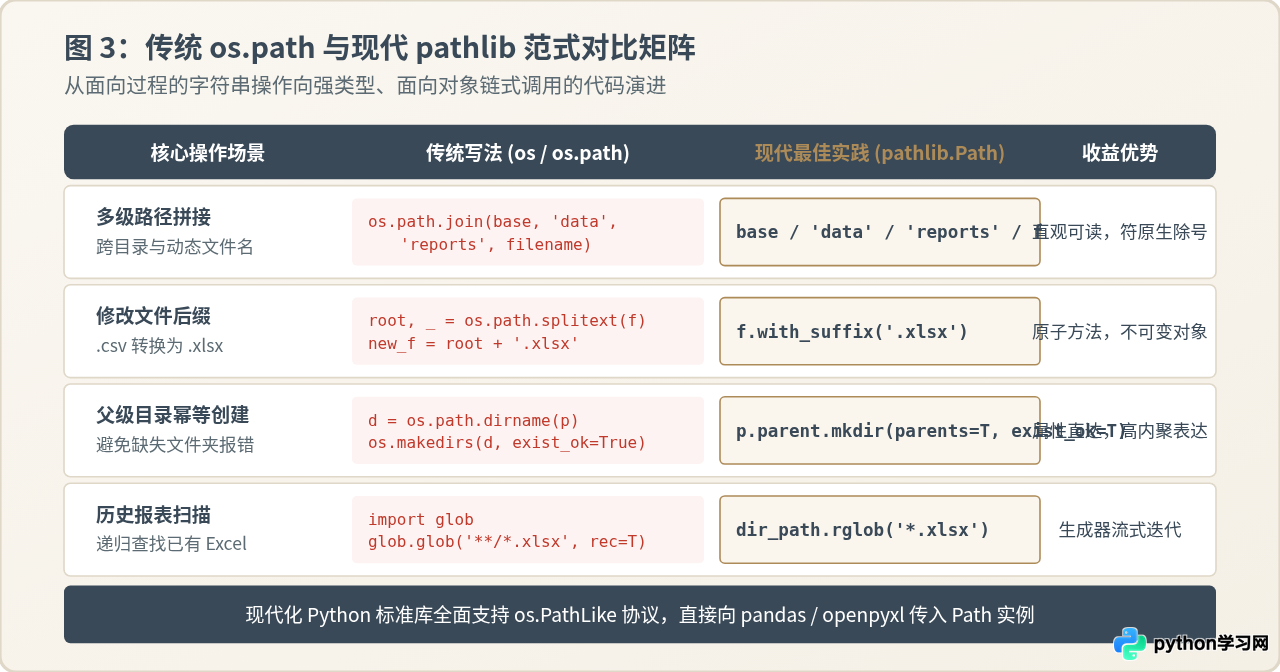The image size is (1280, 672).
Task: Select the .csv 转换为 .xlsx subtitle
Action: [x=160, y=346]
